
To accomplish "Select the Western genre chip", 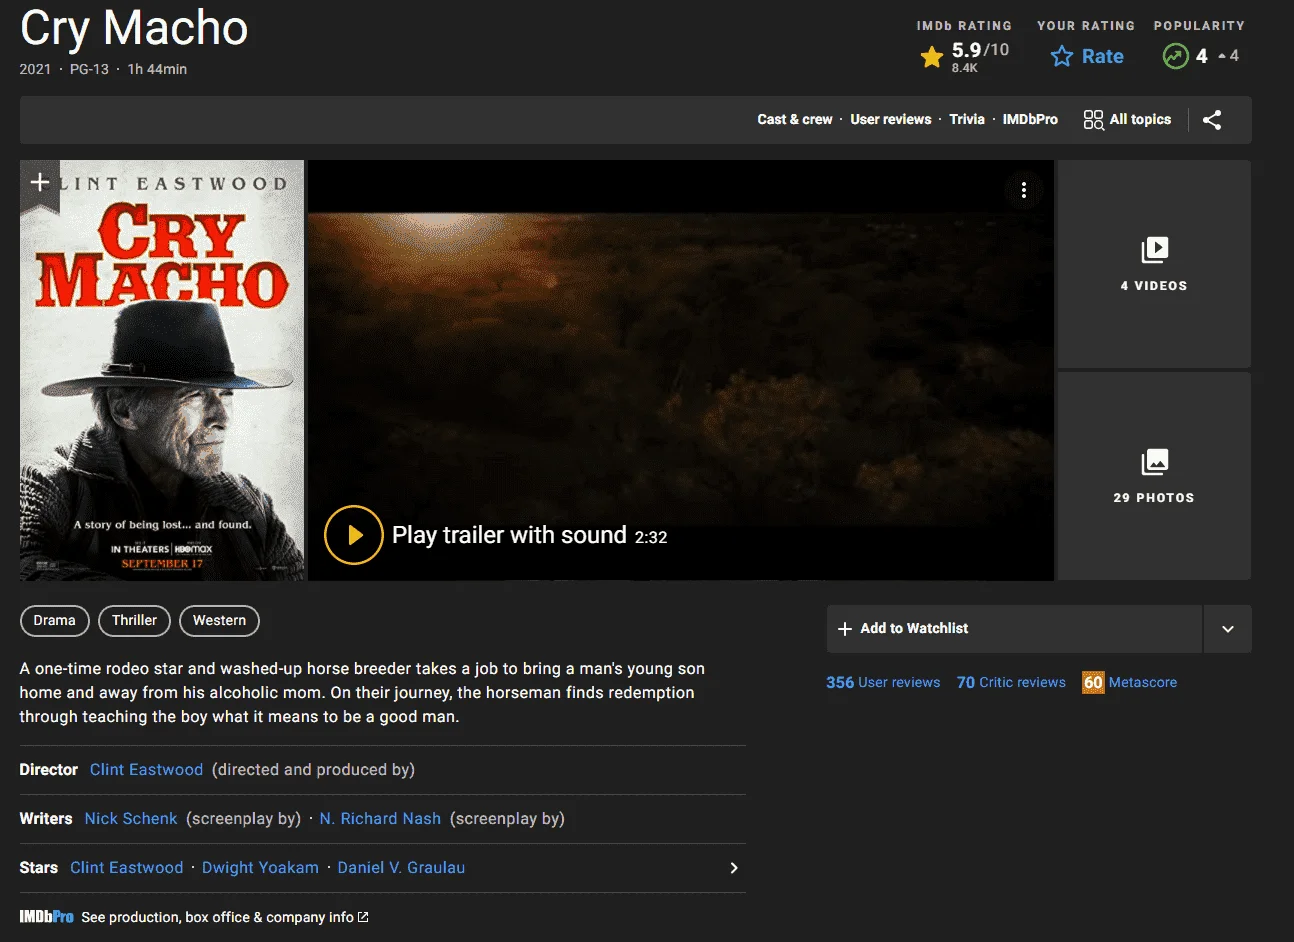I will [219, 621].
